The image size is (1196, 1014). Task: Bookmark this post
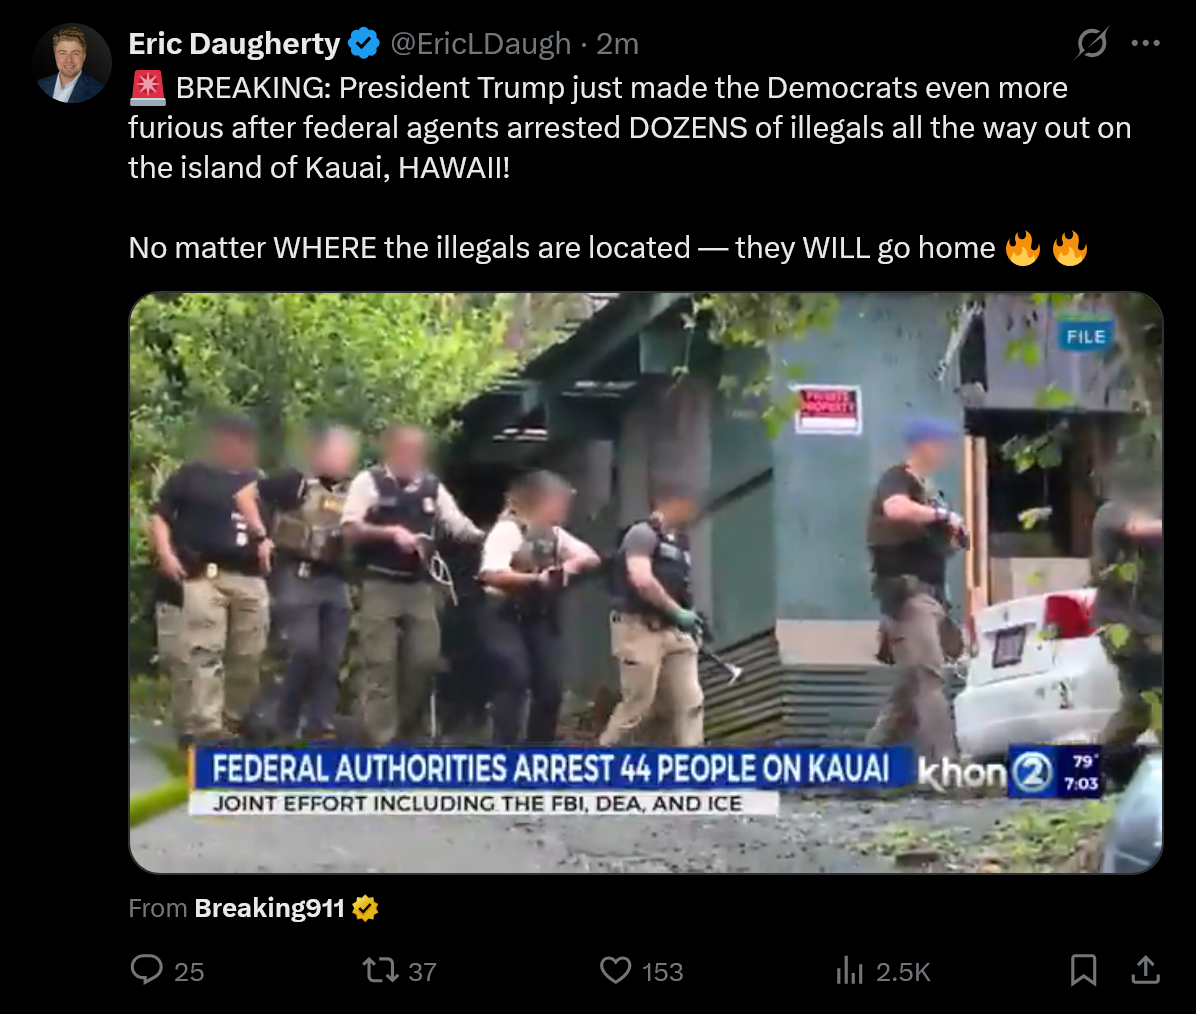[x=1083, y=971]
